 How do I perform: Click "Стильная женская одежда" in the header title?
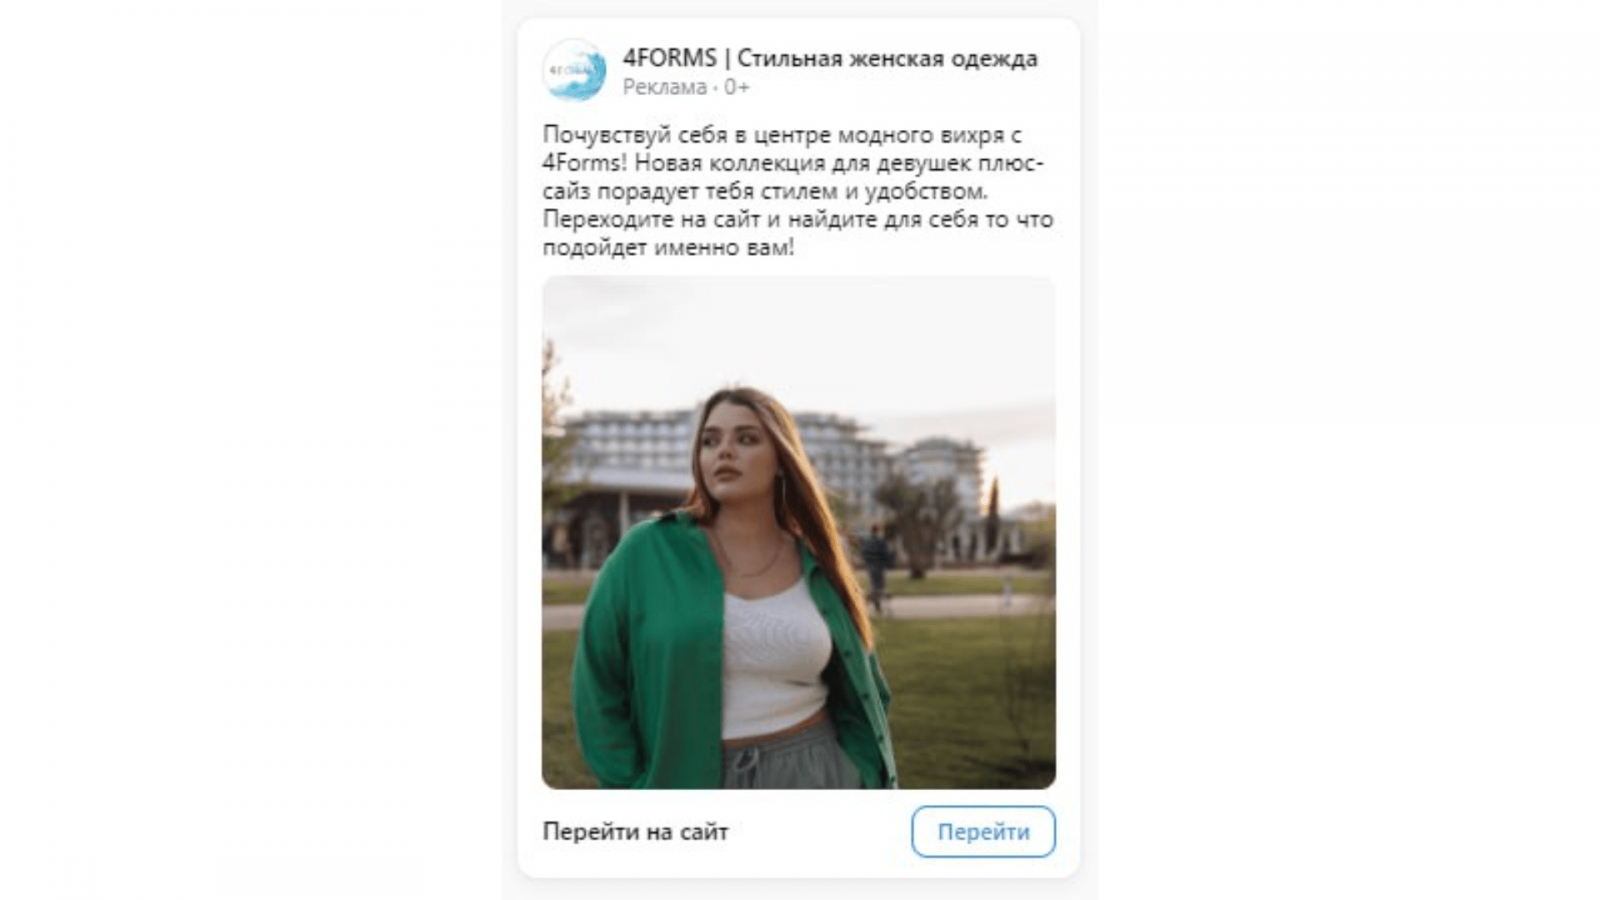point(887,59)
